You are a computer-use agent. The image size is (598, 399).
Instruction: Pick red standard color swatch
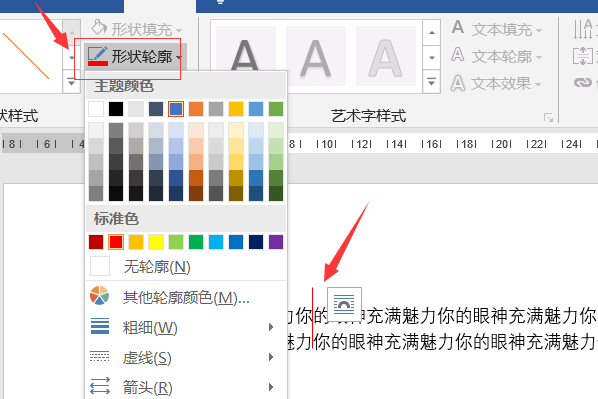116,242
